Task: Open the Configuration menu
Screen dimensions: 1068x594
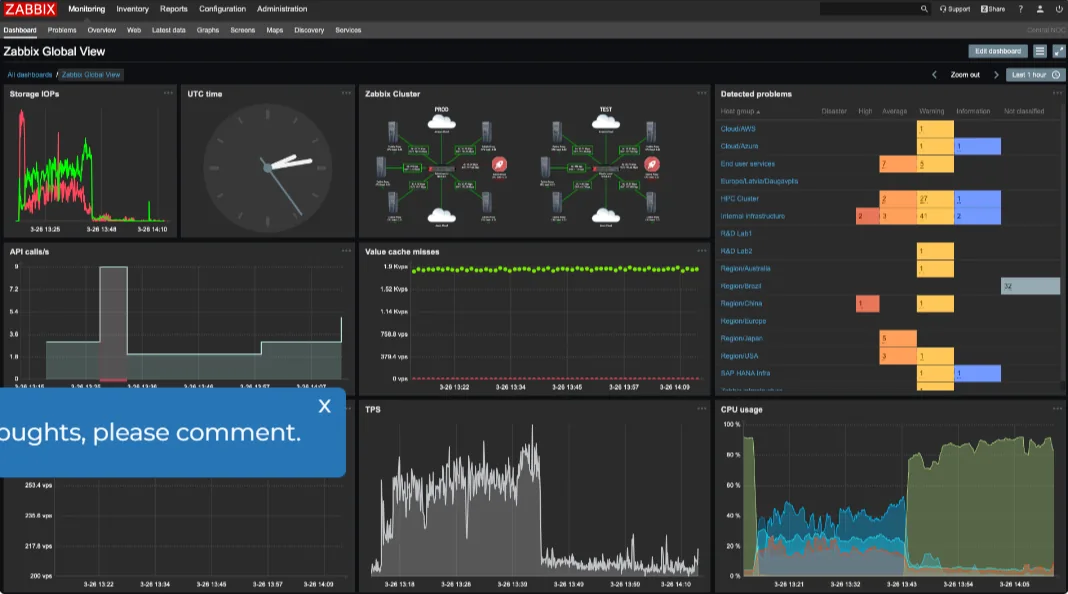Action: click(222, 9)
